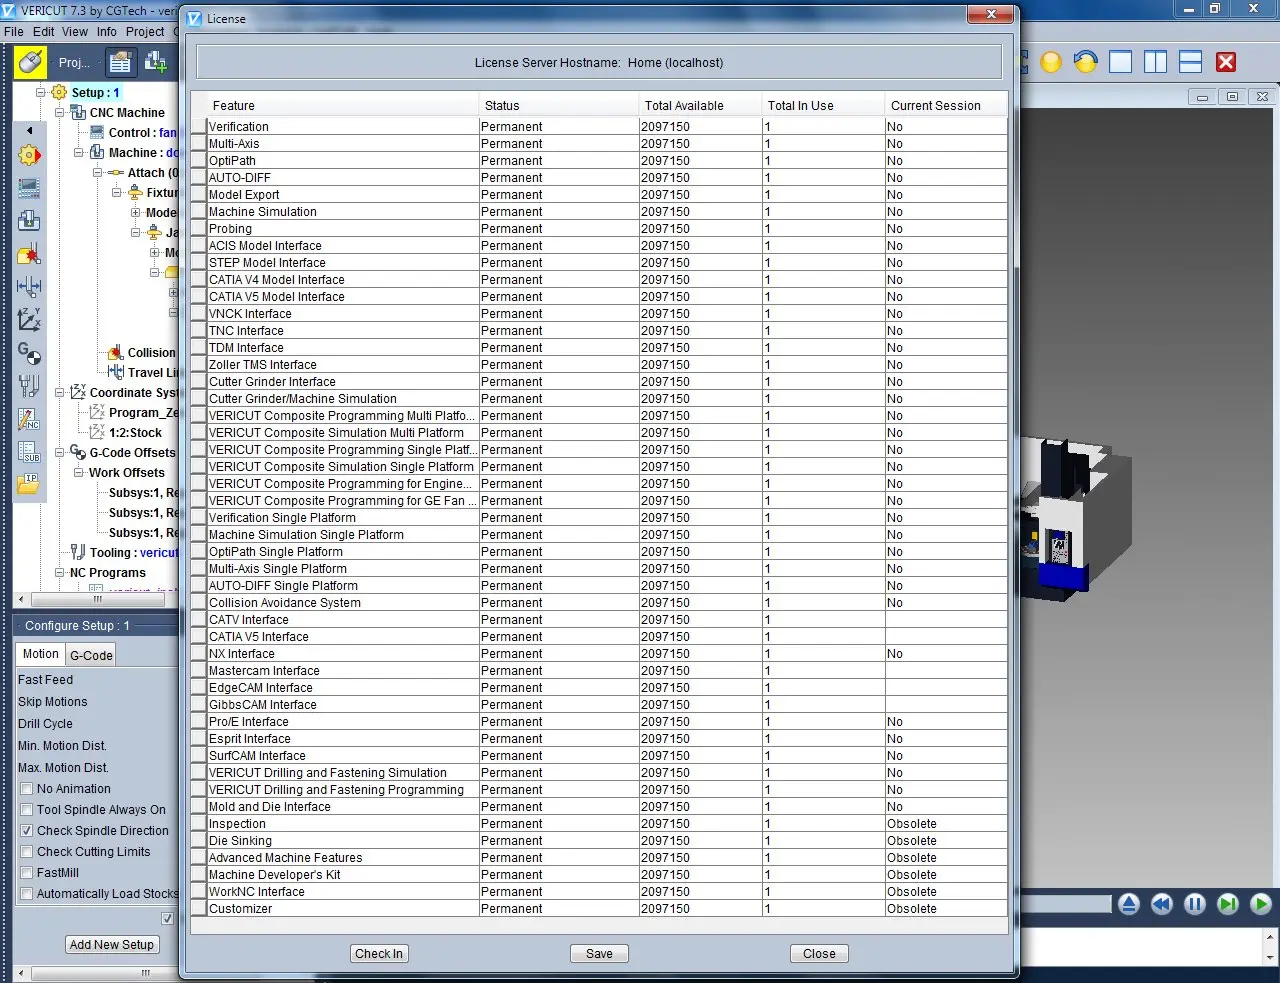Select the machine sidebar icon
This screenshot has width=1280, height=983.
(x=29, y=221)
